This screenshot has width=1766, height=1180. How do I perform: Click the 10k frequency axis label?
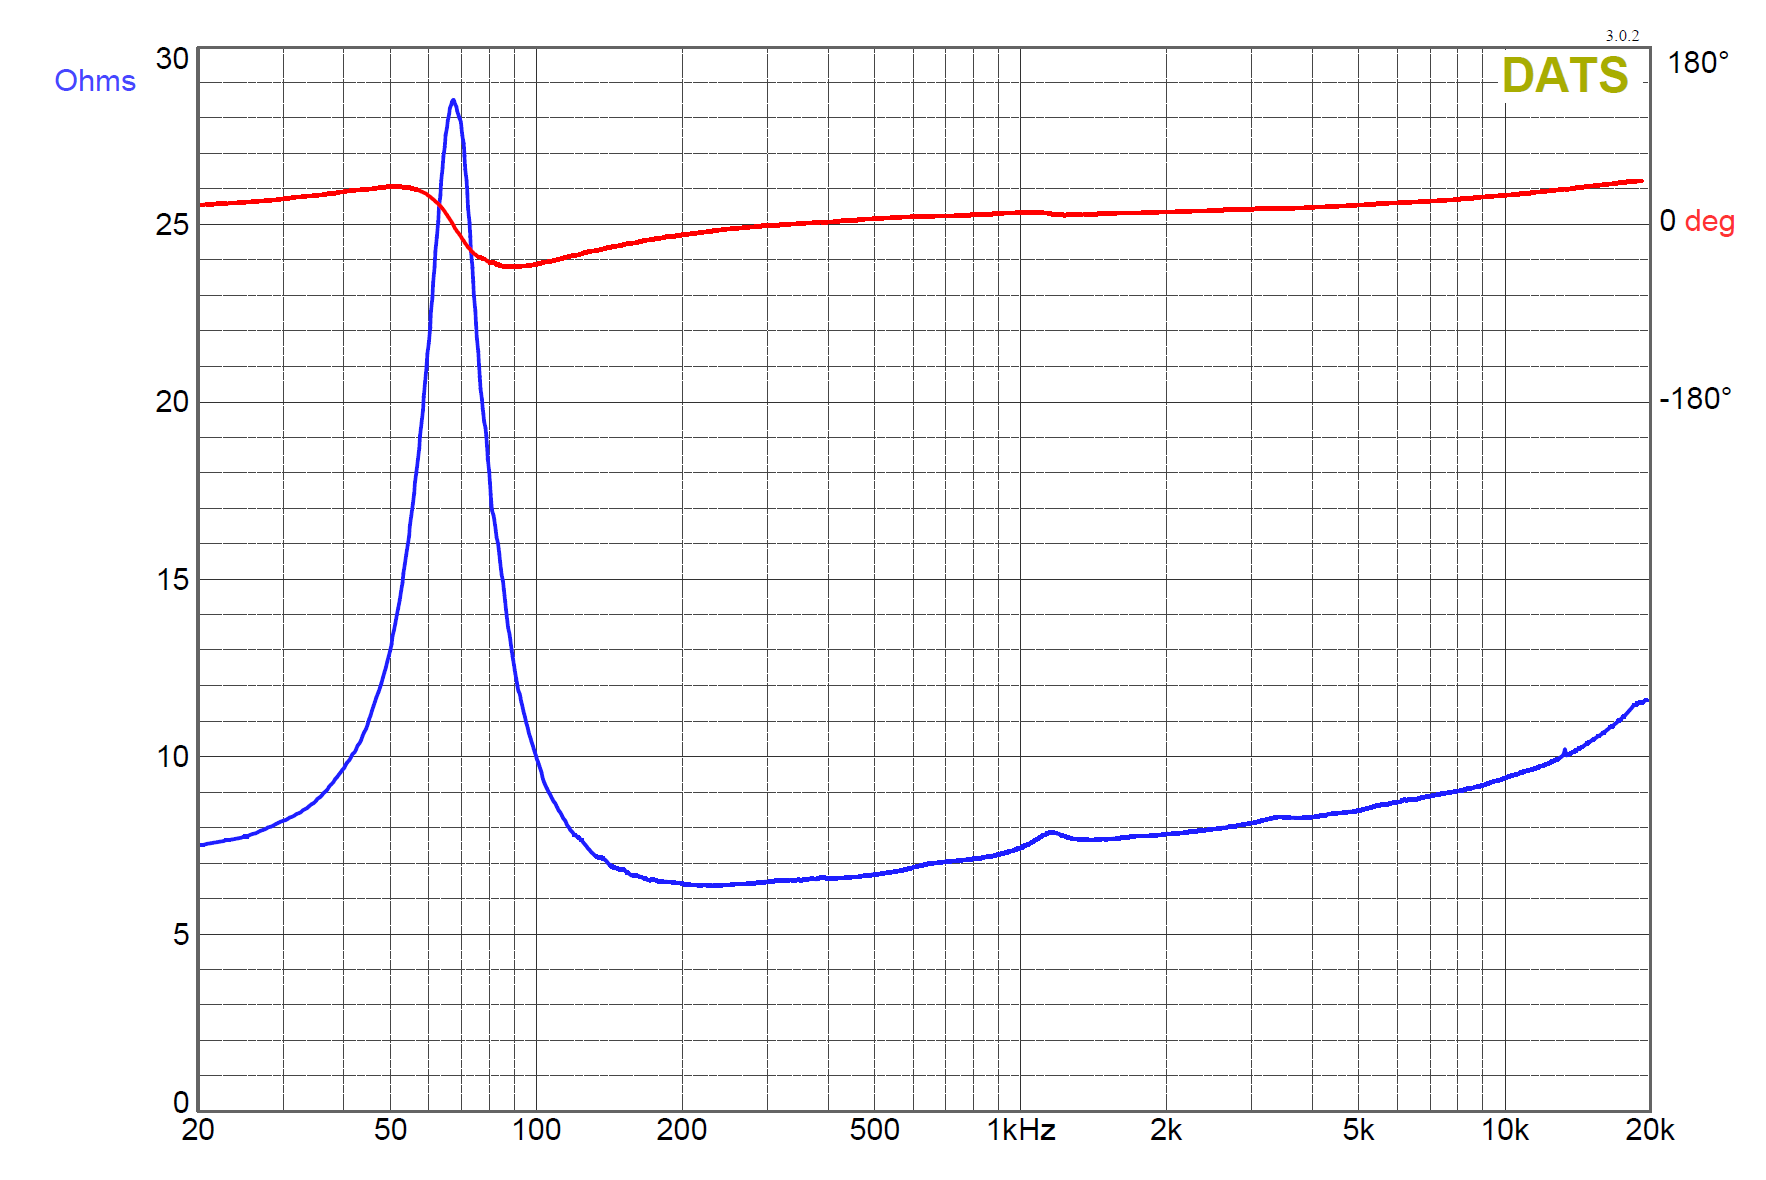[1505, 1130]
